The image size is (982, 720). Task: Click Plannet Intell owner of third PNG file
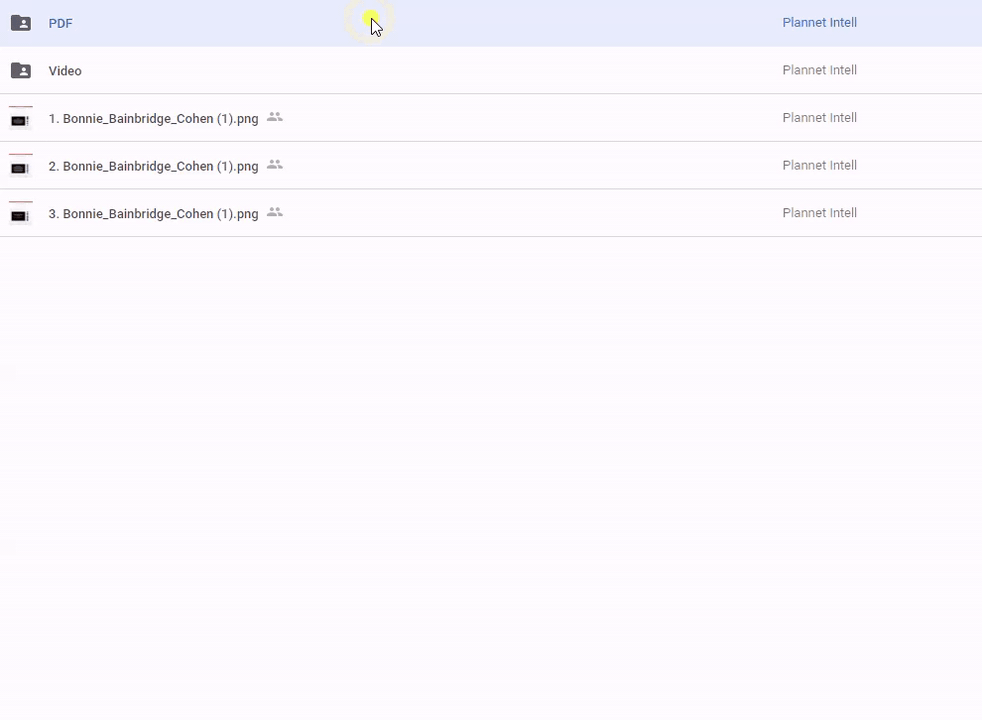tap(819, 213)
